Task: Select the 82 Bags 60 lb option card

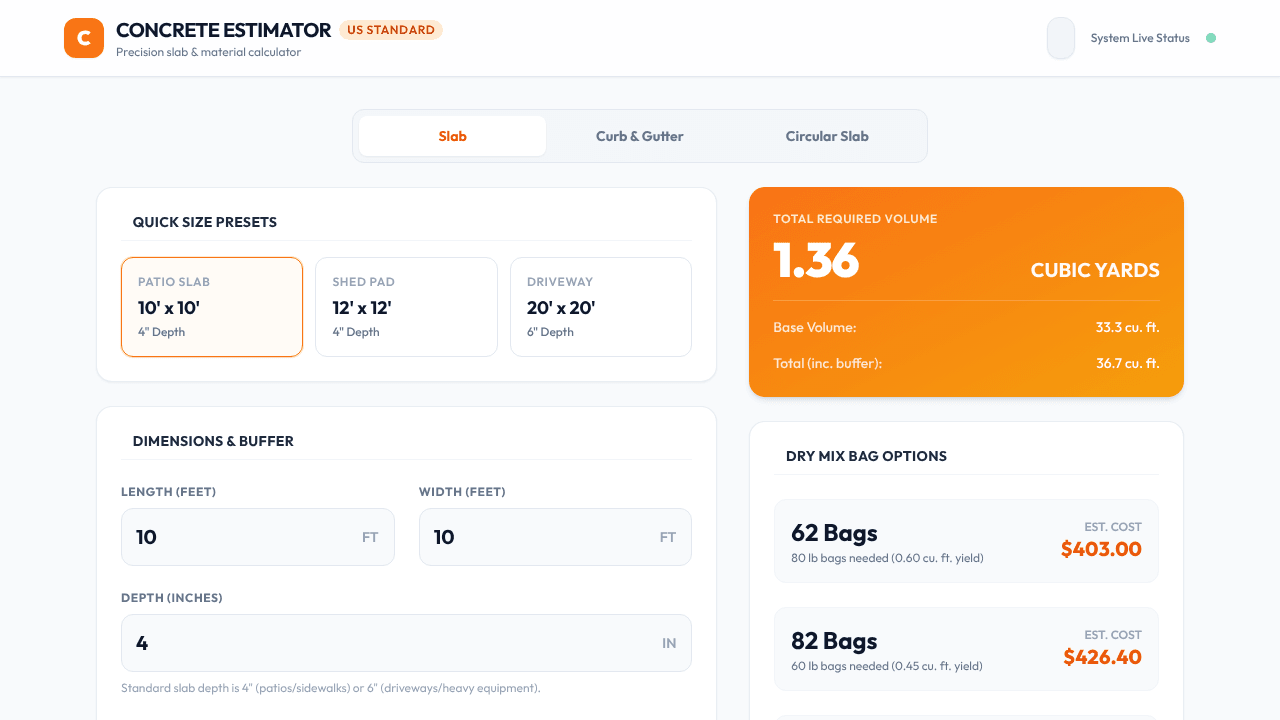Action: click(966, 649)
